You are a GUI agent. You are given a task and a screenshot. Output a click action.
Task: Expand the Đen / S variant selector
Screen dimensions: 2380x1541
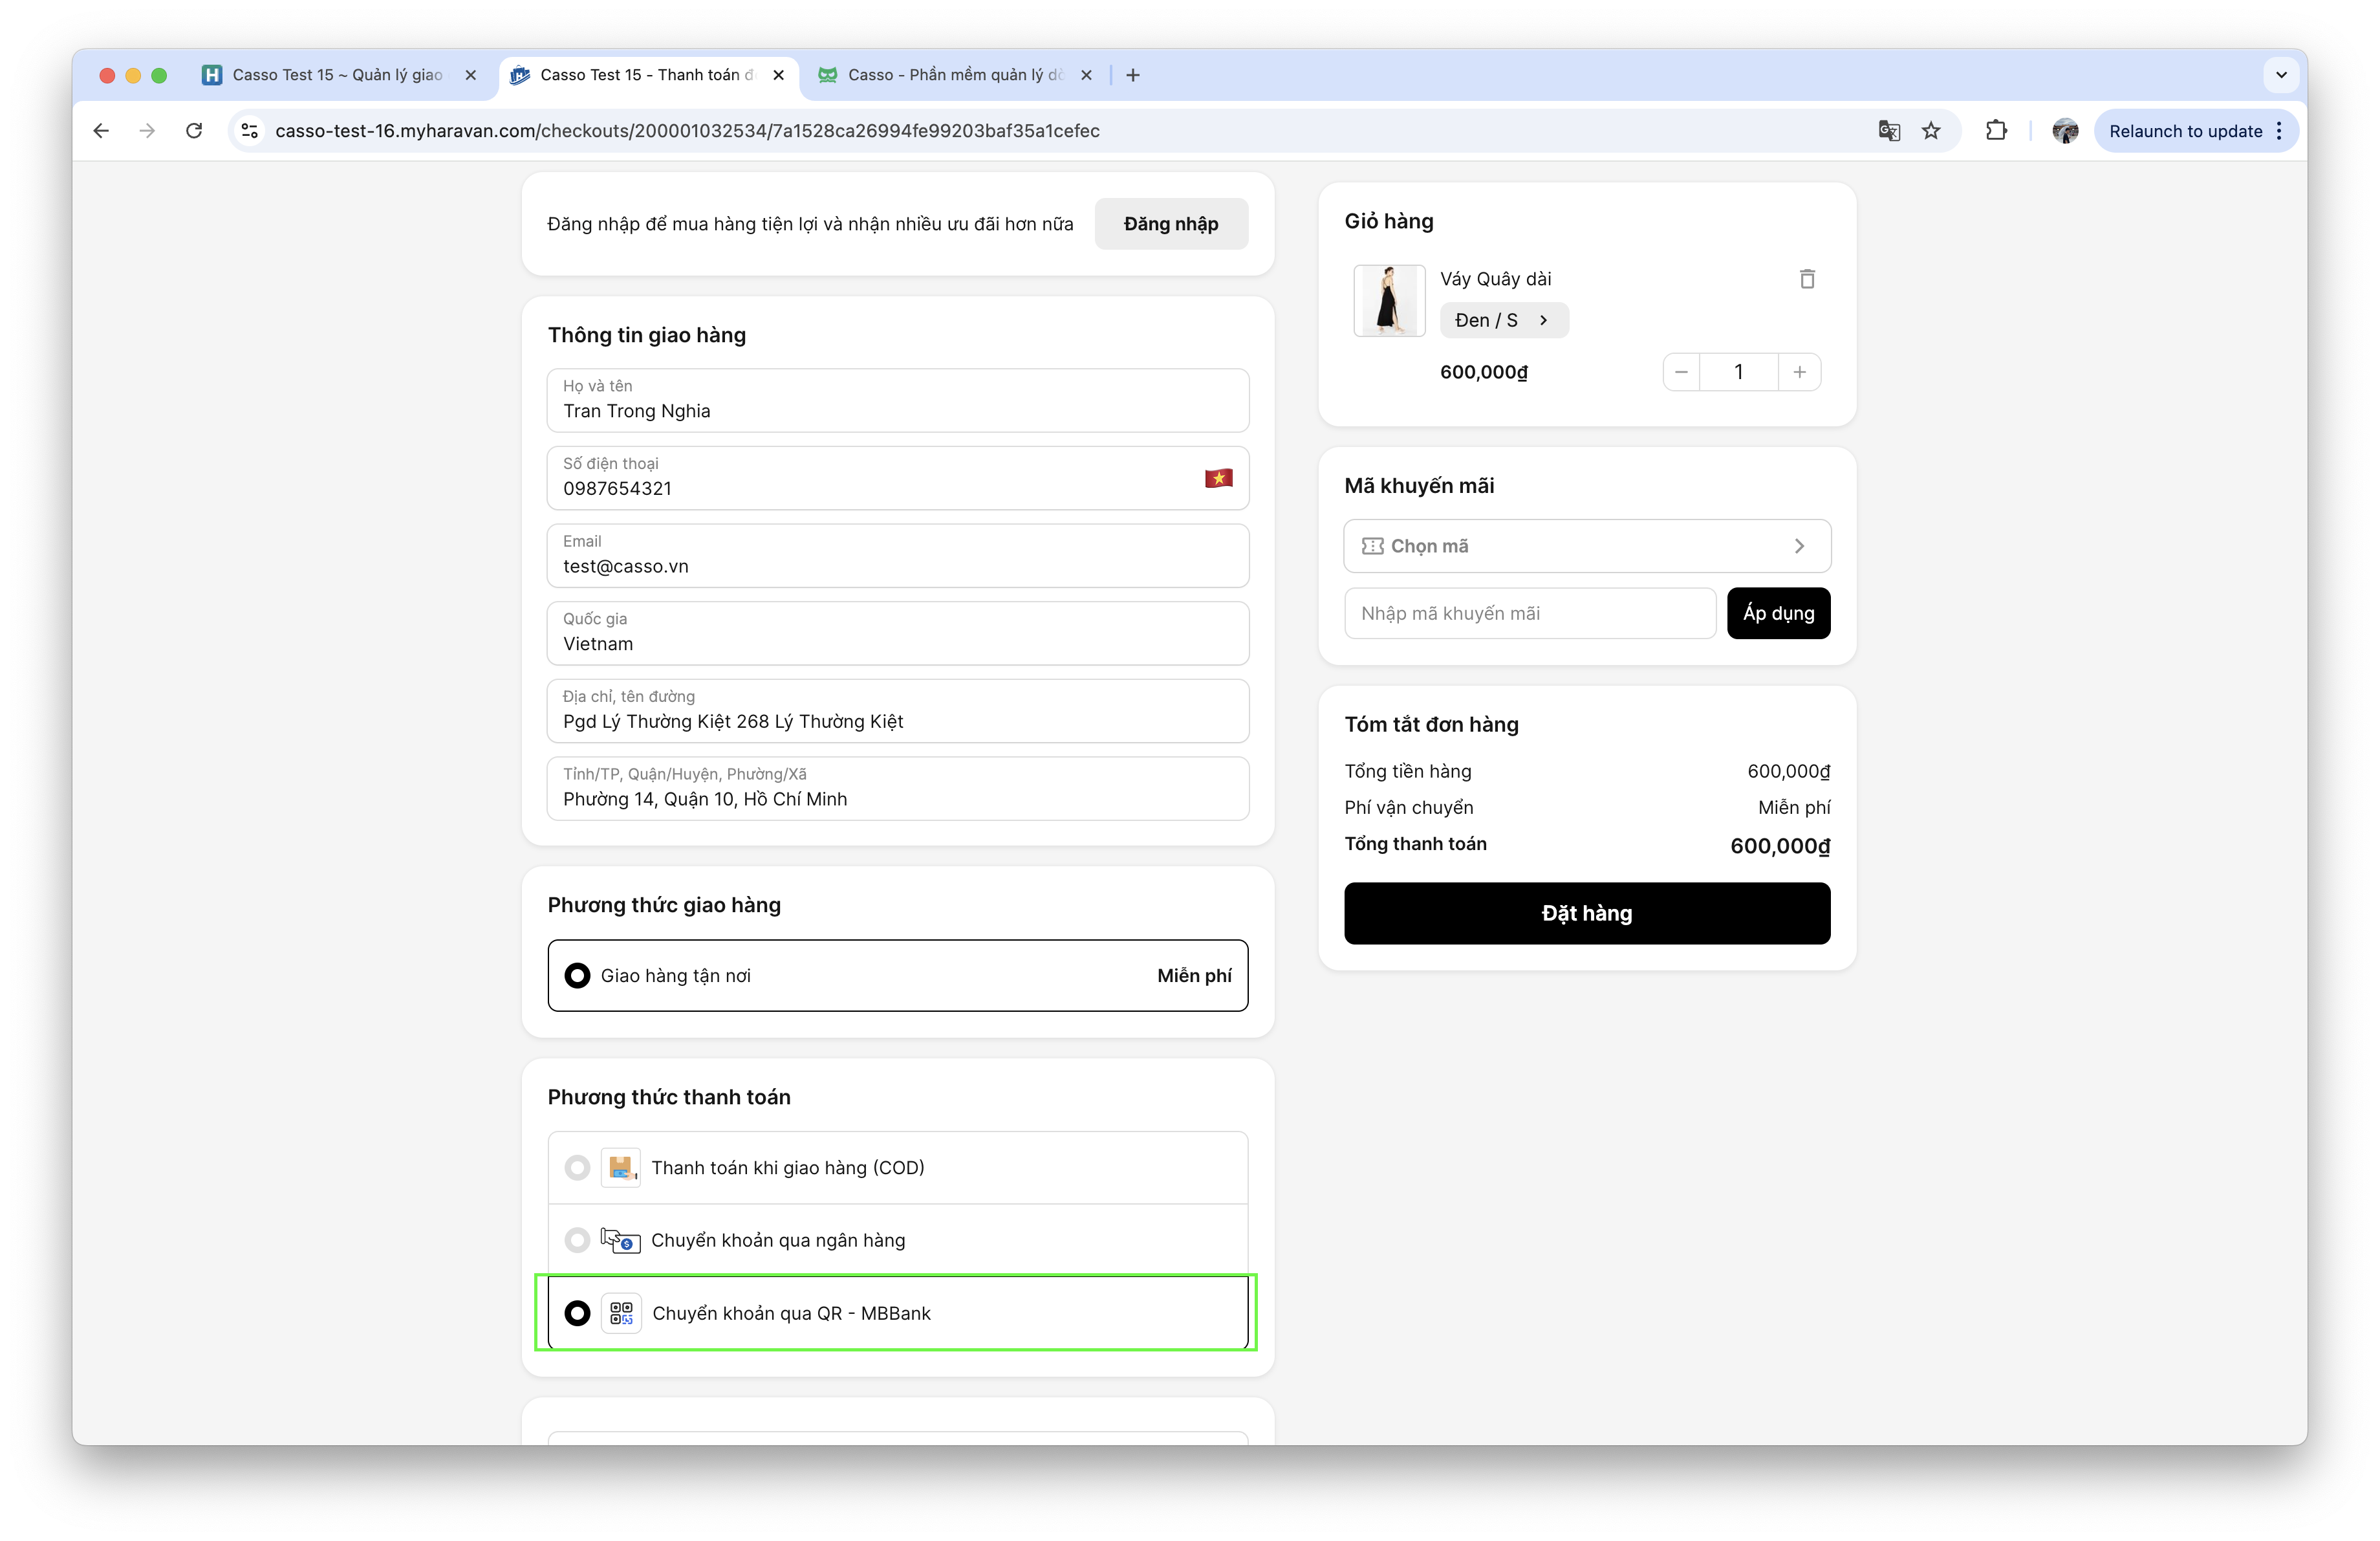tap(1503, 320)
